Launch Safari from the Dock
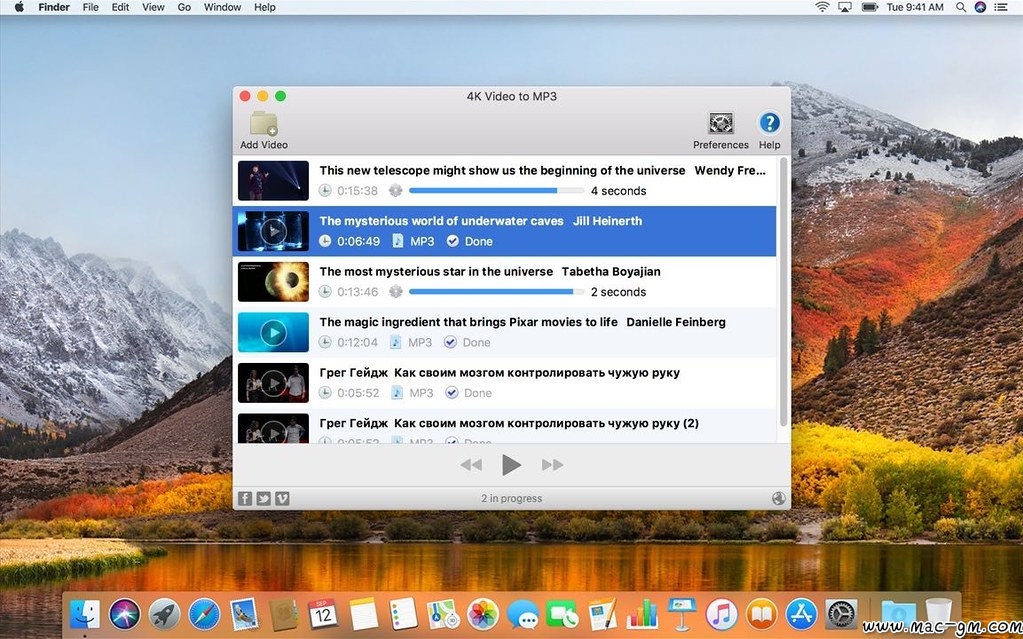1023x639 pixels. coord(204,614)
